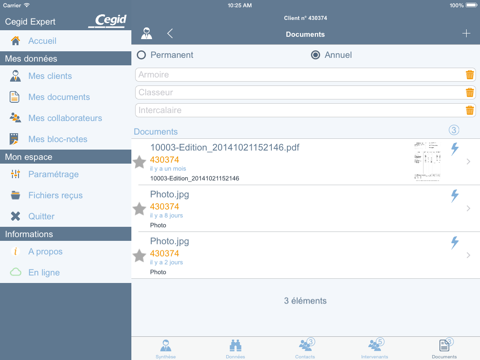This screenshot has width=480, height=360.
Task: Expand Photo.jpg 8 jours row chevron
Action: 468,208
